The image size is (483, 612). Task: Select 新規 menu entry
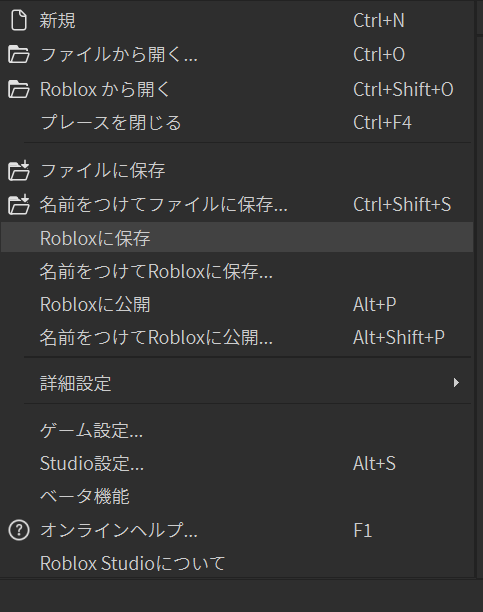tap(237, 20)
